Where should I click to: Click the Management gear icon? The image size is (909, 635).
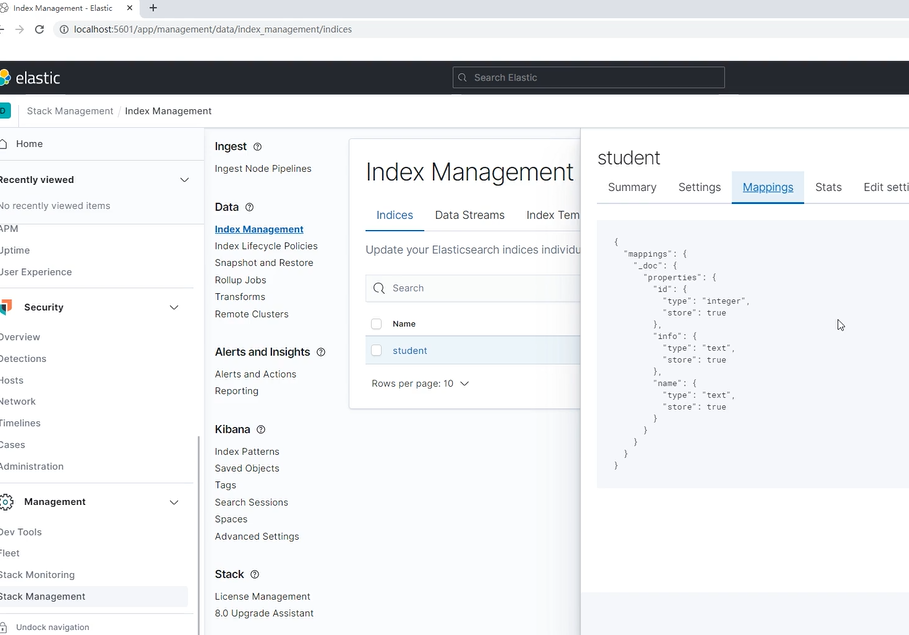(x=6, y=502)
